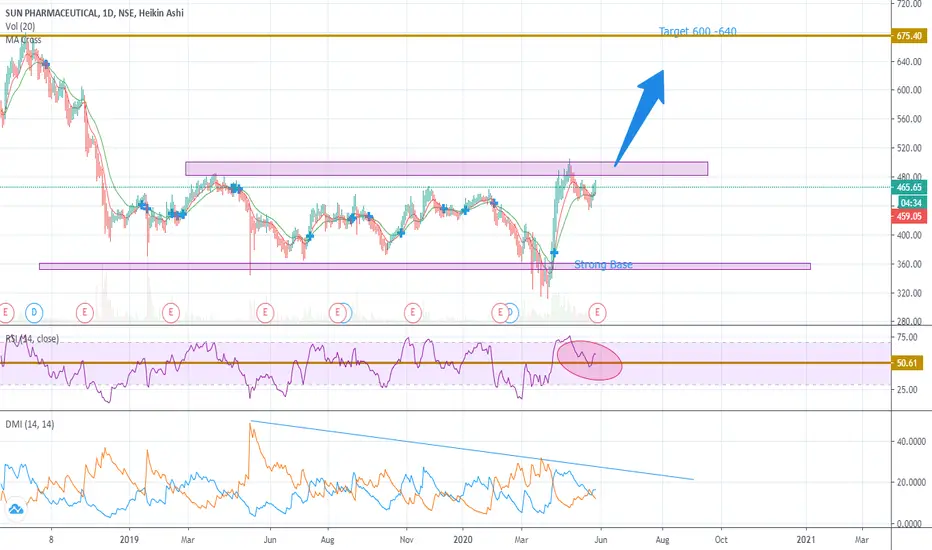Click the 75.00 RSI axis label
Viewport: 932px width, 550px height.
[908, 338]
